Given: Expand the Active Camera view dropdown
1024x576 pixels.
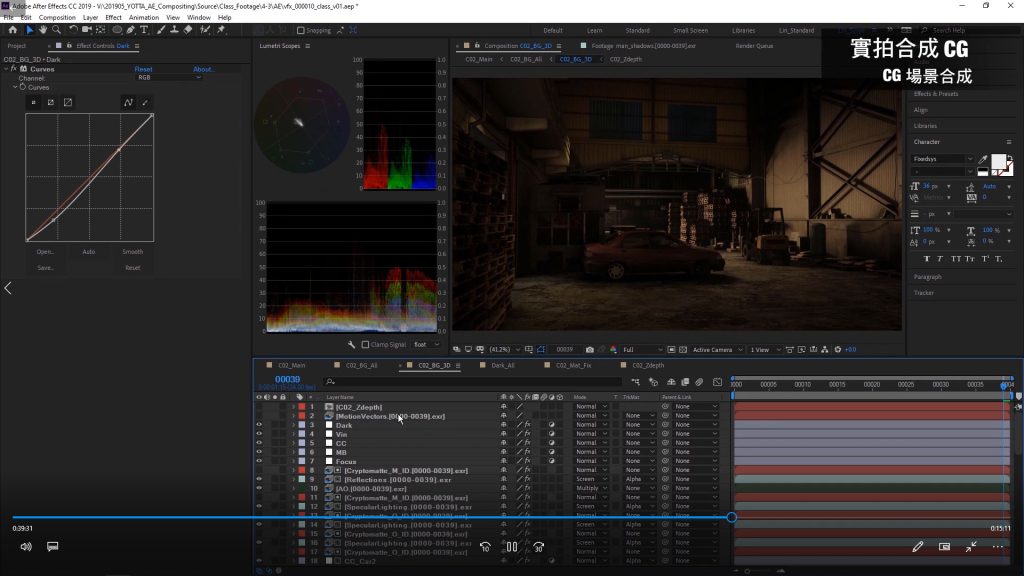Looking at the screenshot, I should point(717,350).
